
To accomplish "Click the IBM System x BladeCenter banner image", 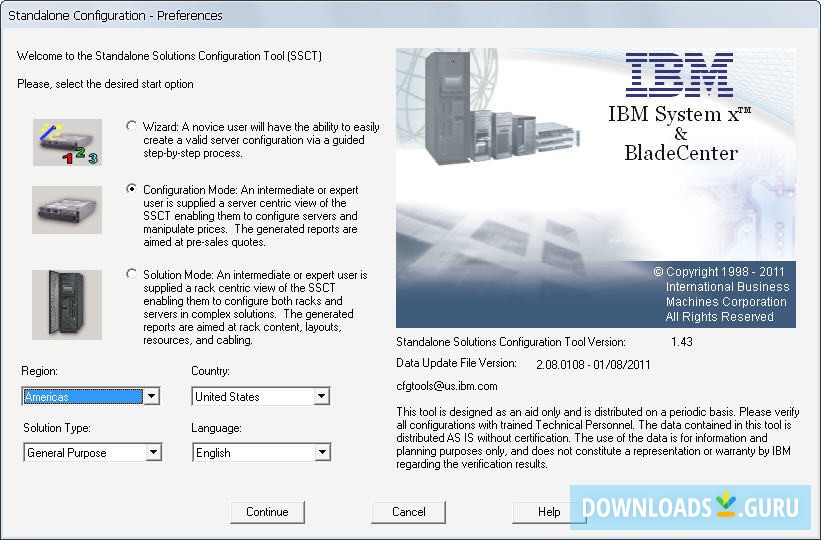I will pyautogui.click(x=596, y=188).
